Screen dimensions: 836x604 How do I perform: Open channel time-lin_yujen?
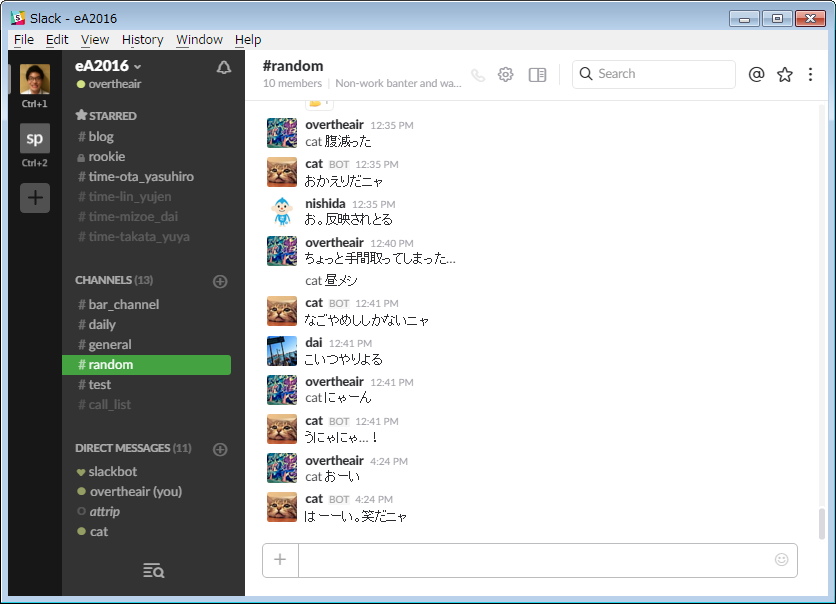124,197
